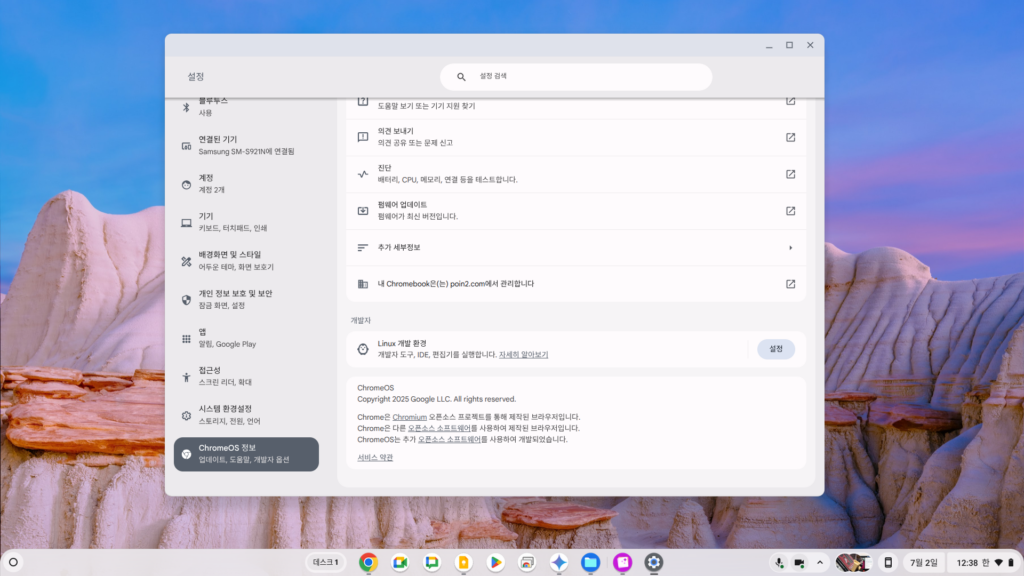The height and width of the screenshot is (576, 1024).
Task: Open 의견 보내기 external link icon
Action: point(790,137)
